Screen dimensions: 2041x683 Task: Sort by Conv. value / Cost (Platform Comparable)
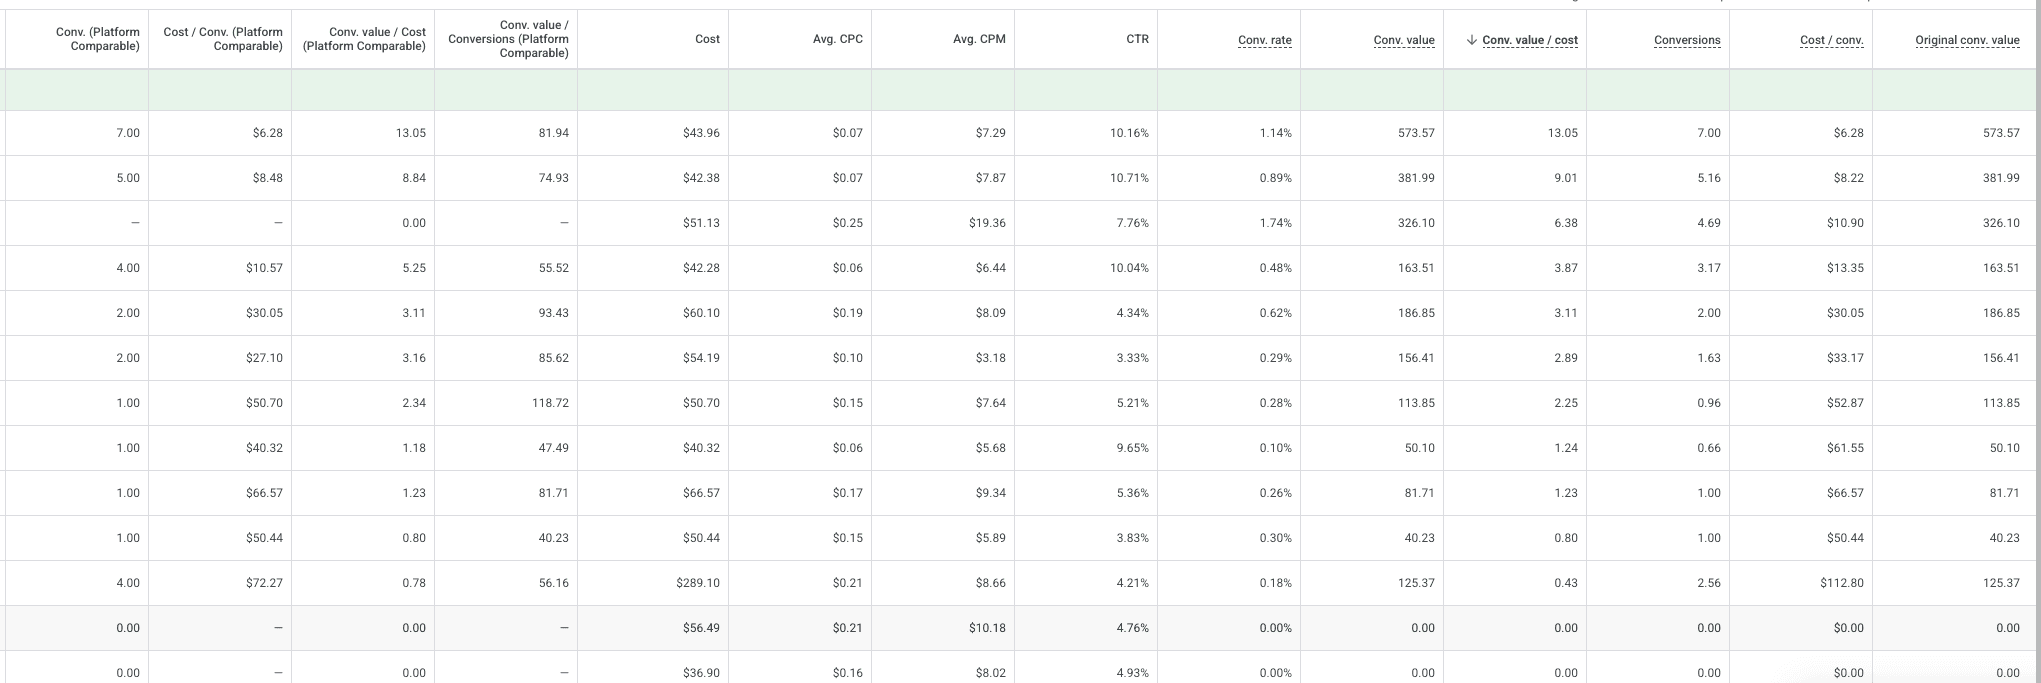pyautogui.click(x=365, y=39)
